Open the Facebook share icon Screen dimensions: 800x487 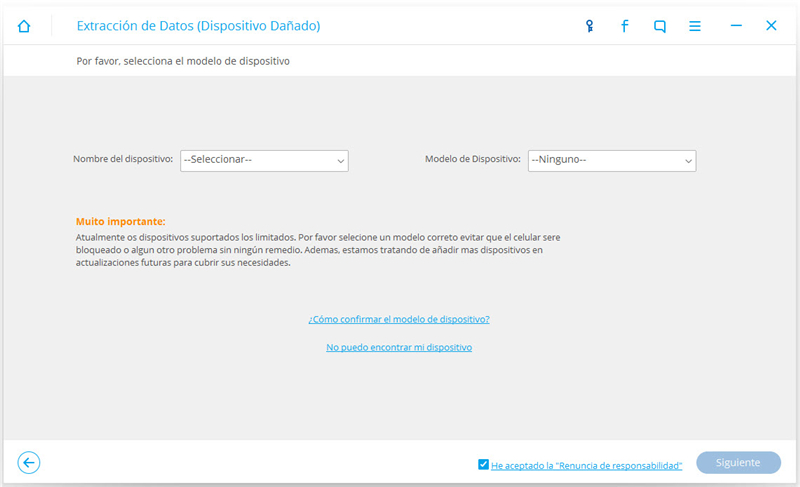(x=624, y=26)
